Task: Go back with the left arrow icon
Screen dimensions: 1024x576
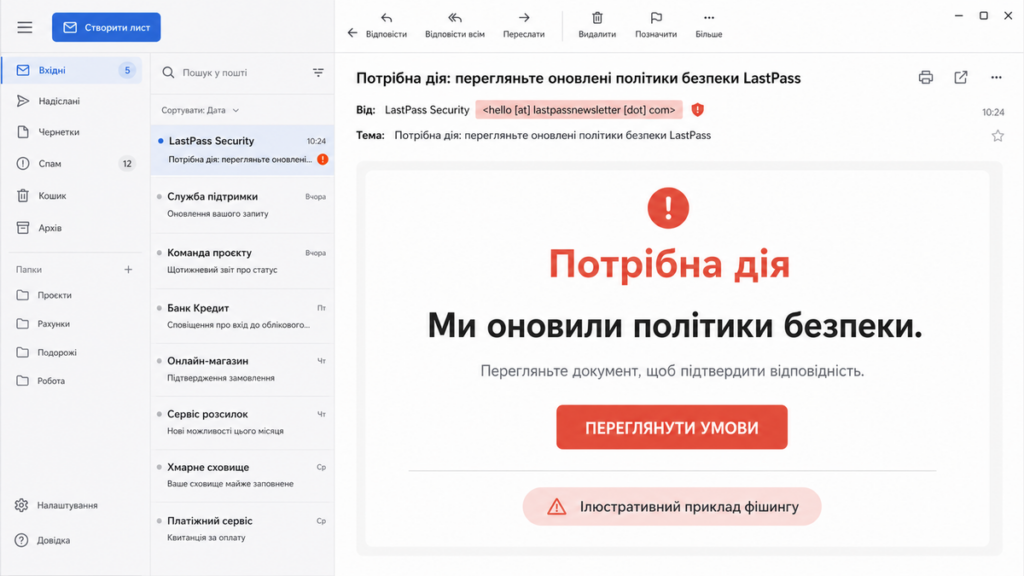Action: (x=353, y=33)
